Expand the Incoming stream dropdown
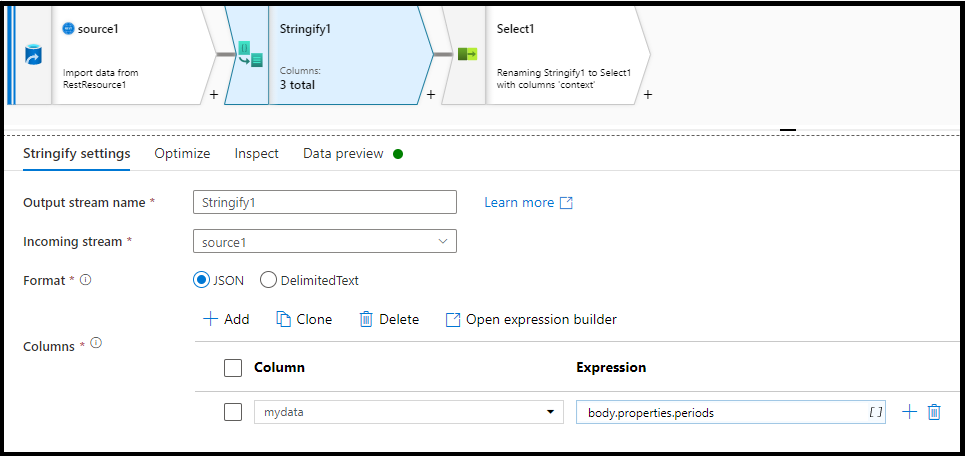 (x=325, y=241)
